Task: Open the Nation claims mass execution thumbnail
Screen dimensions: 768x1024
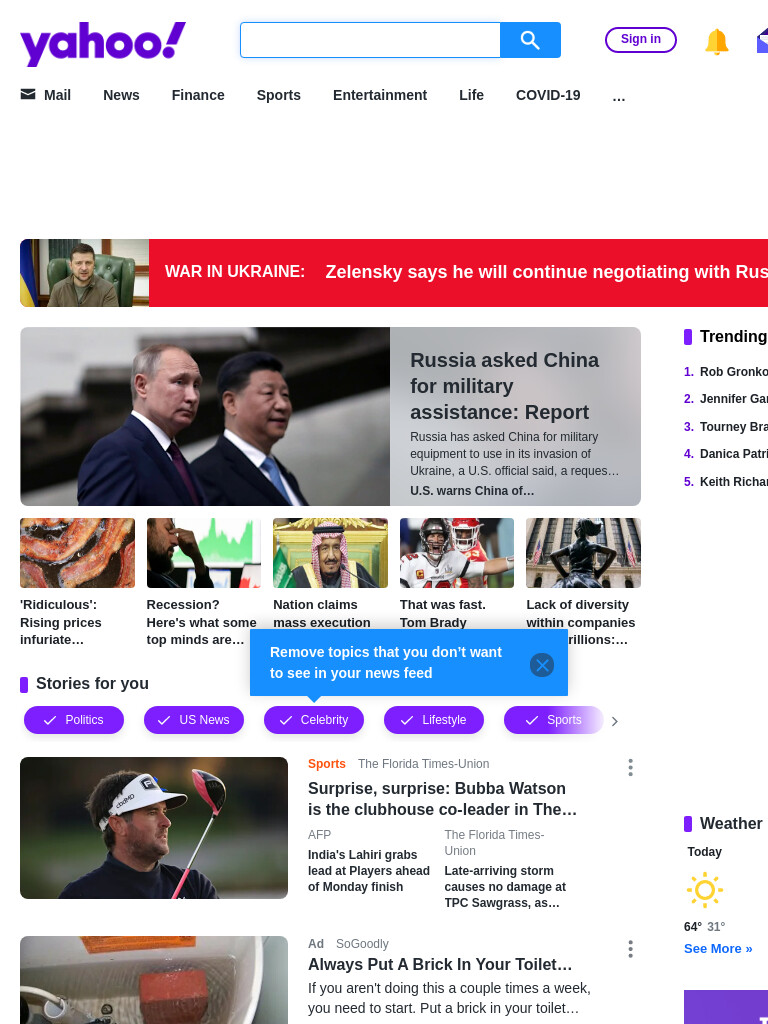Action: pyautogui.click(x=330, y=552)
